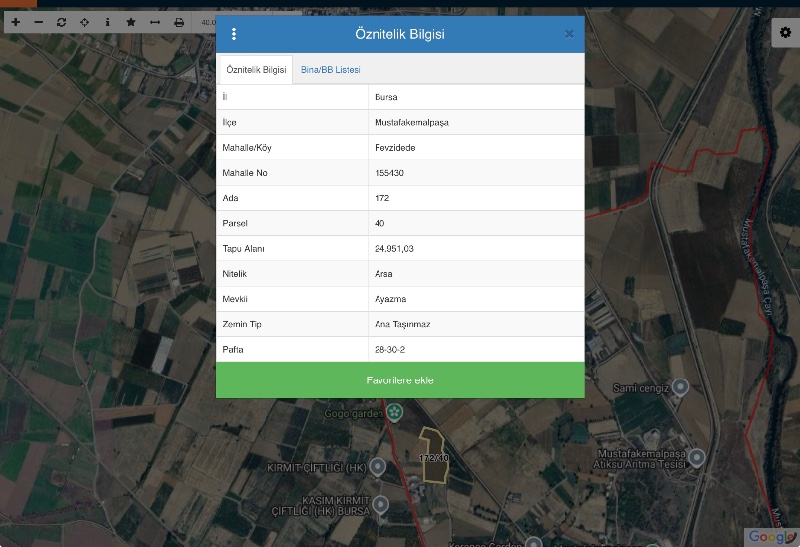
Task: Open favorites via the star icon
Action: pos(131,22)
